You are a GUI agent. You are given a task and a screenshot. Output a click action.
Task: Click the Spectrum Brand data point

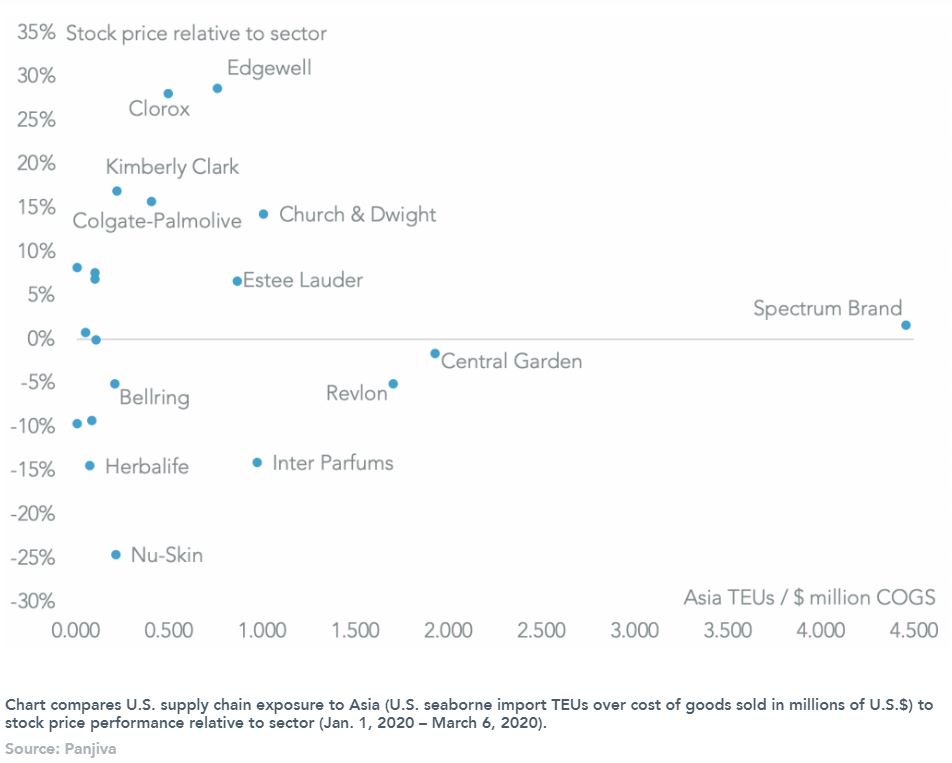[905, 325]
